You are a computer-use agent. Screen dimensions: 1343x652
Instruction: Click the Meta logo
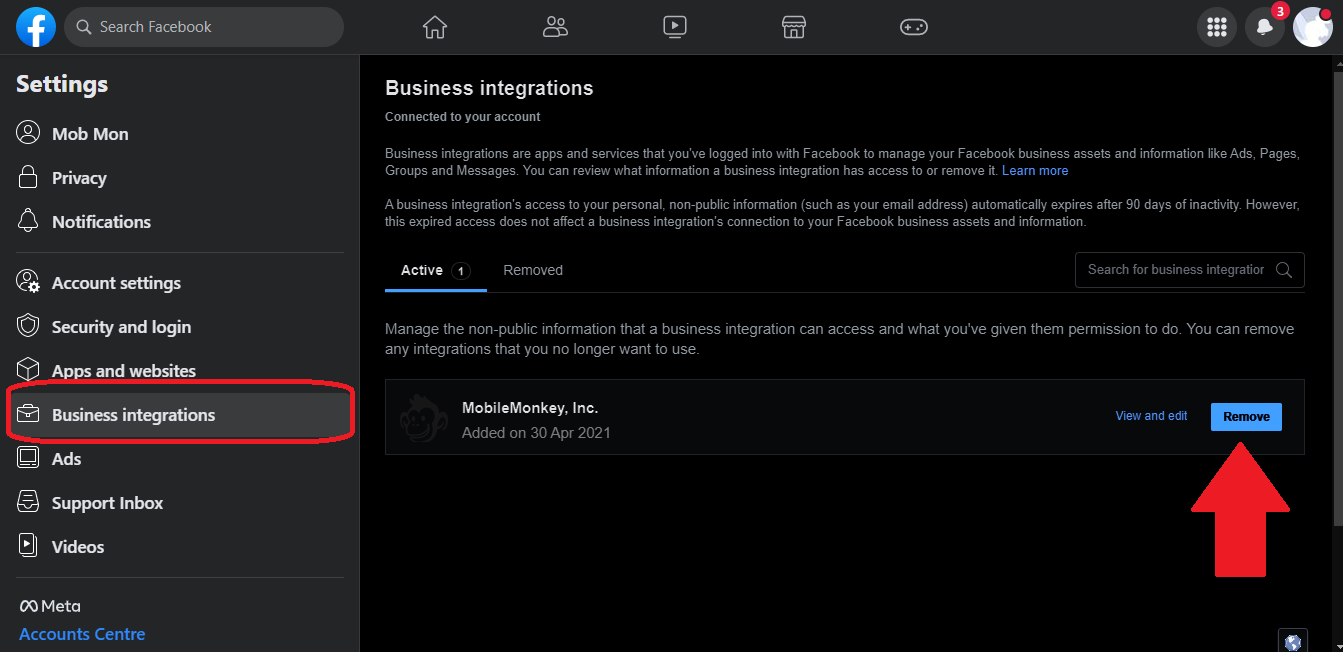(x=50, y=606)
